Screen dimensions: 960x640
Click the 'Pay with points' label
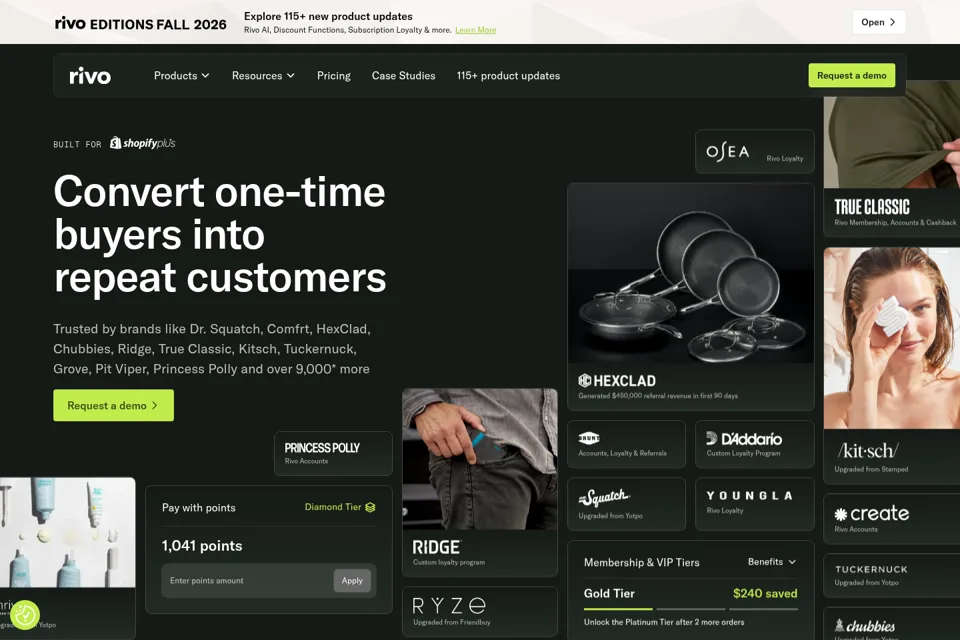tap(198, 508)
